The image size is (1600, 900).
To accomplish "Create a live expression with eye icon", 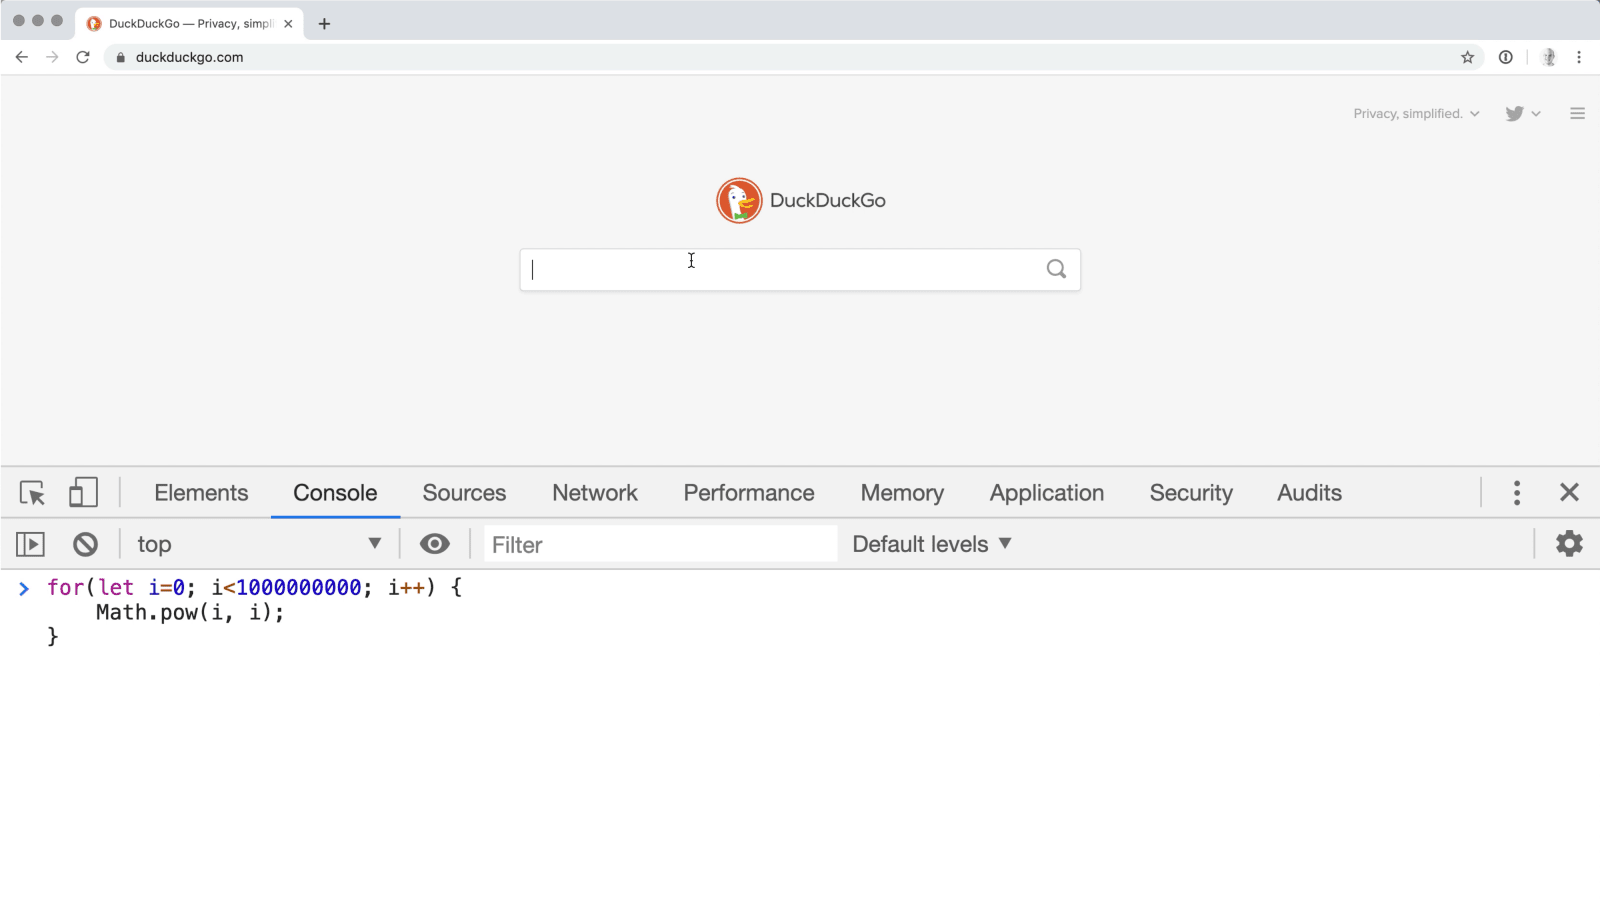I will [x=434, y=544].
